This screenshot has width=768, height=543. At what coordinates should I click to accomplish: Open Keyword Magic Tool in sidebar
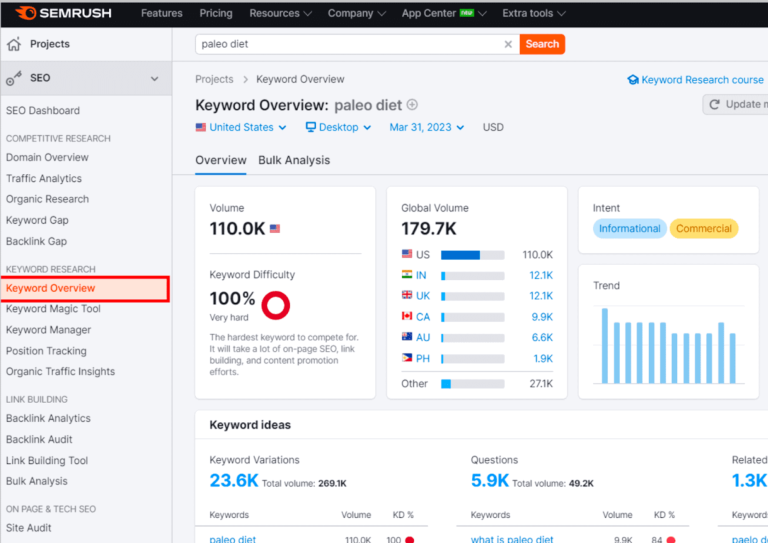[x=53, y=309]
